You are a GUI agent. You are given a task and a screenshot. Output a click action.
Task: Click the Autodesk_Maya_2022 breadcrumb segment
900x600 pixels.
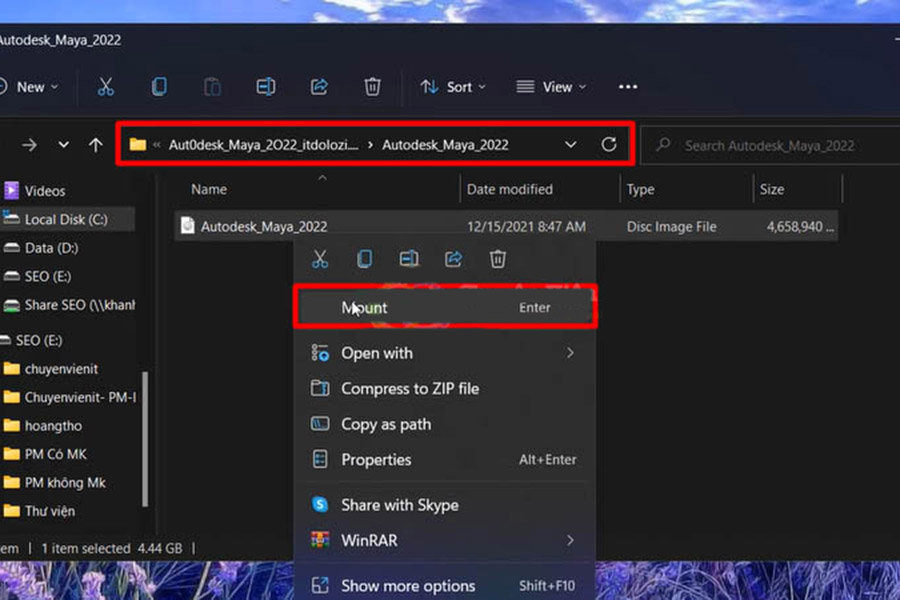point(445,145)
